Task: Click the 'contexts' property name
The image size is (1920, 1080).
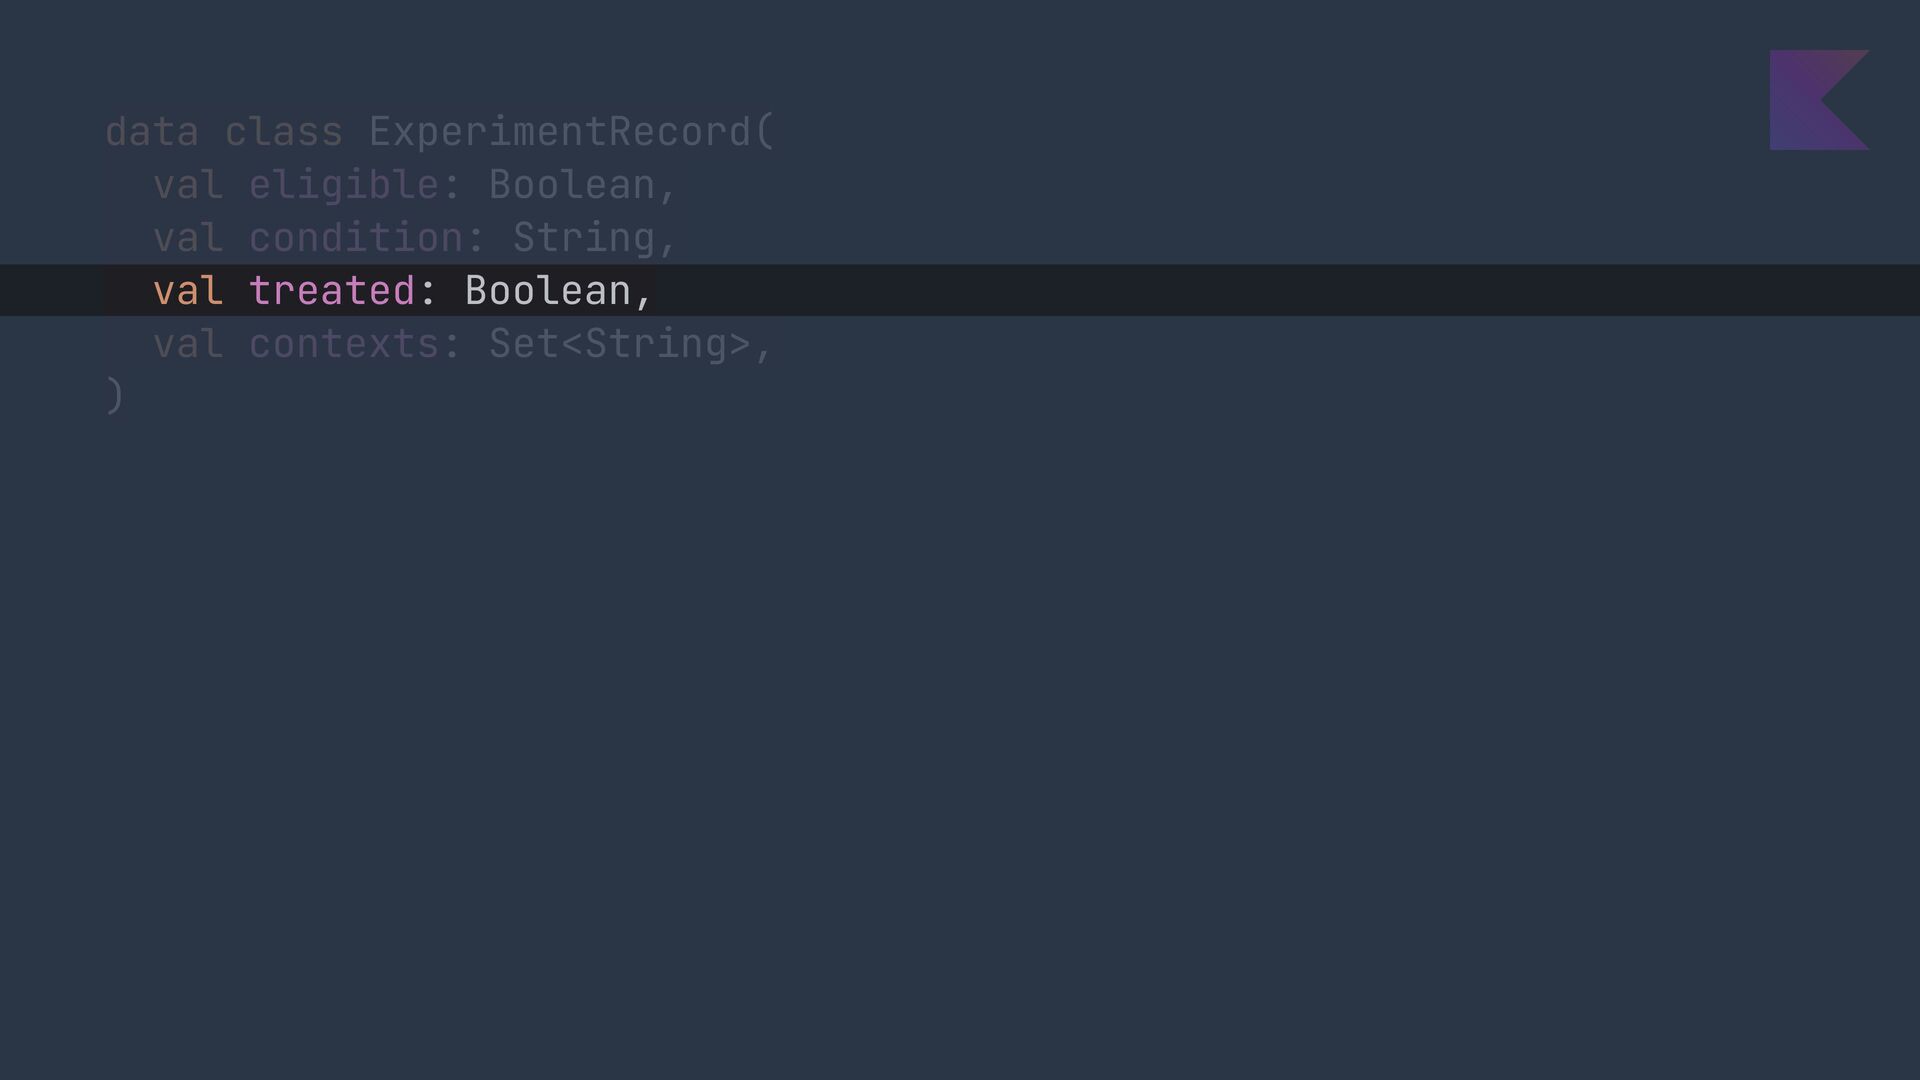Action: pyautogui.click(x=344, y=344)
